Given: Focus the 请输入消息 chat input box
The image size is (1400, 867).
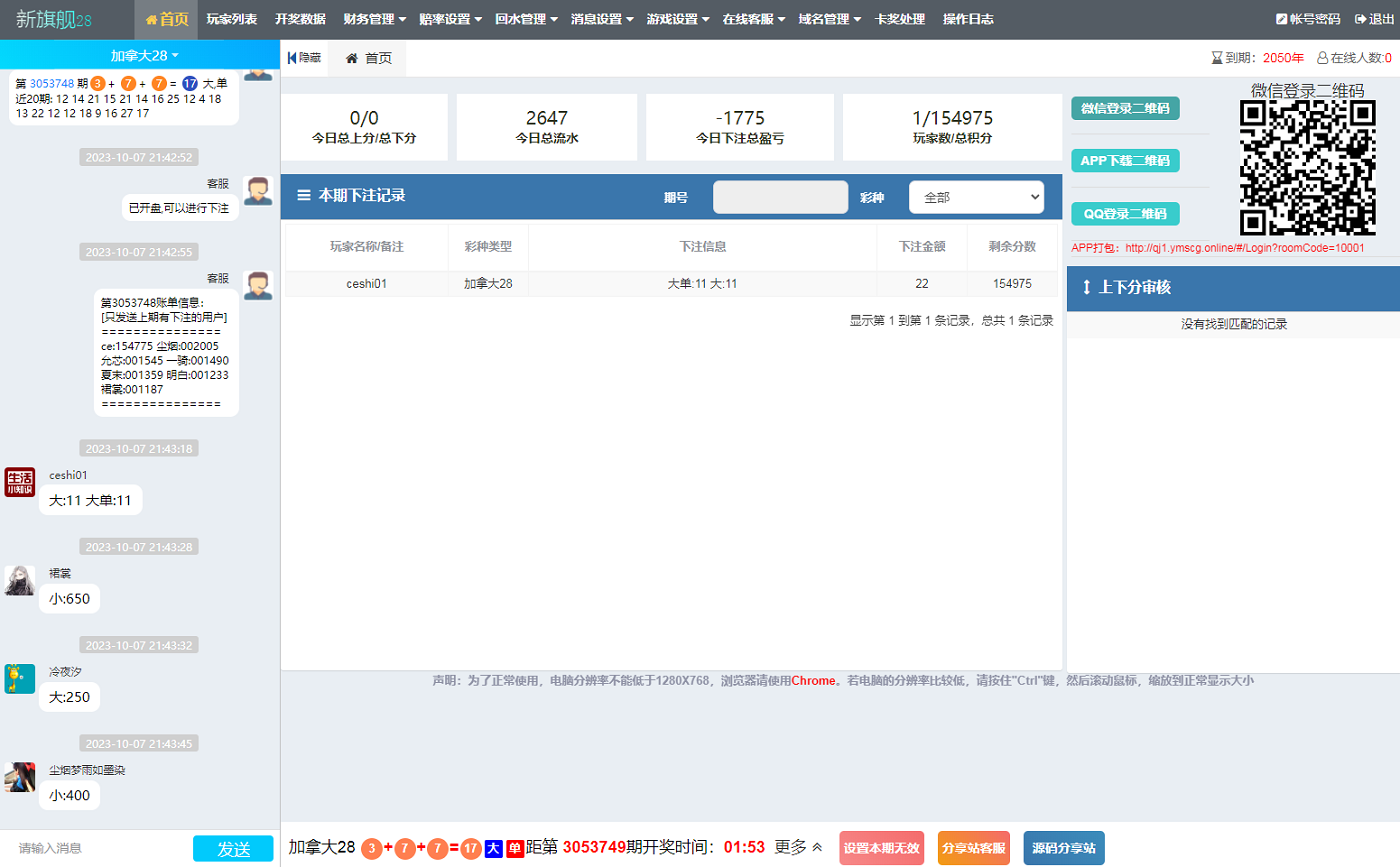Looking at the screenshot, I should click(95, 848).
